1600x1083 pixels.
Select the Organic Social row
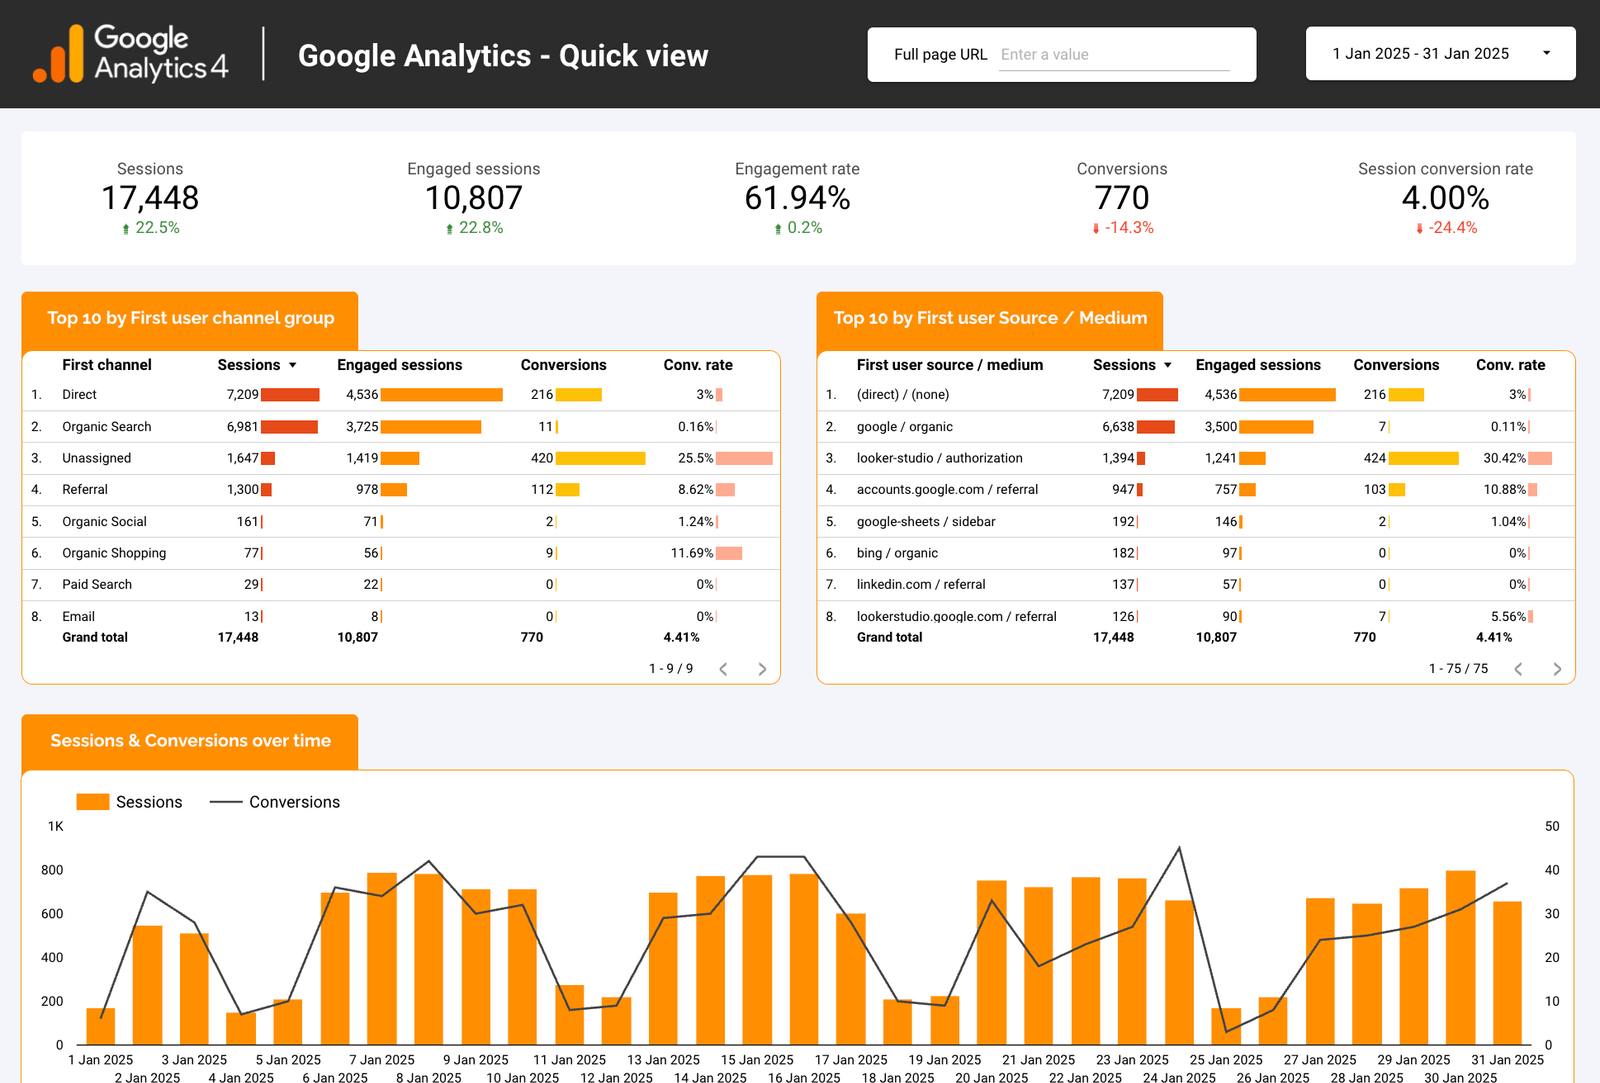(x=401, y=522)
